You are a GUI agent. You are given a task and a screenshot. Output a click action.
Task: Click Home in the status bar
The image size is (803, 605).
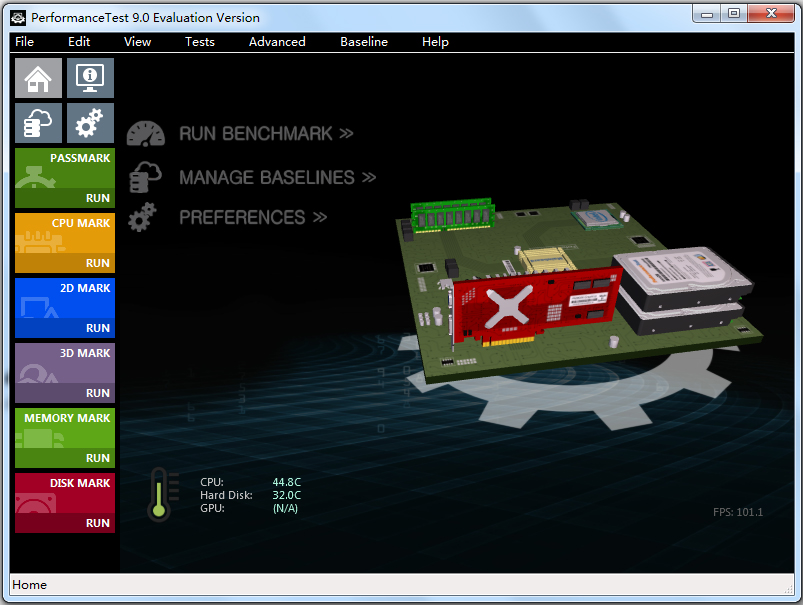pyautogui.click(x=29, y=585)
